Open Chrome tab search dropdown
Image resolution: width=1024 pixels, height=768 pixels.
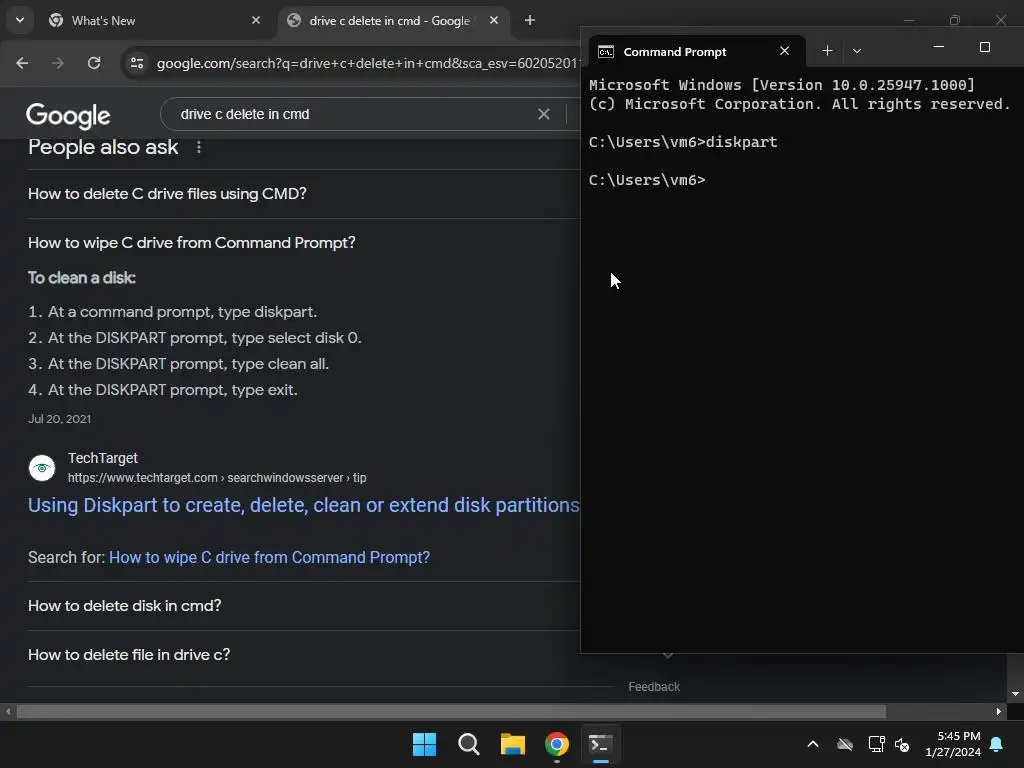20,20
